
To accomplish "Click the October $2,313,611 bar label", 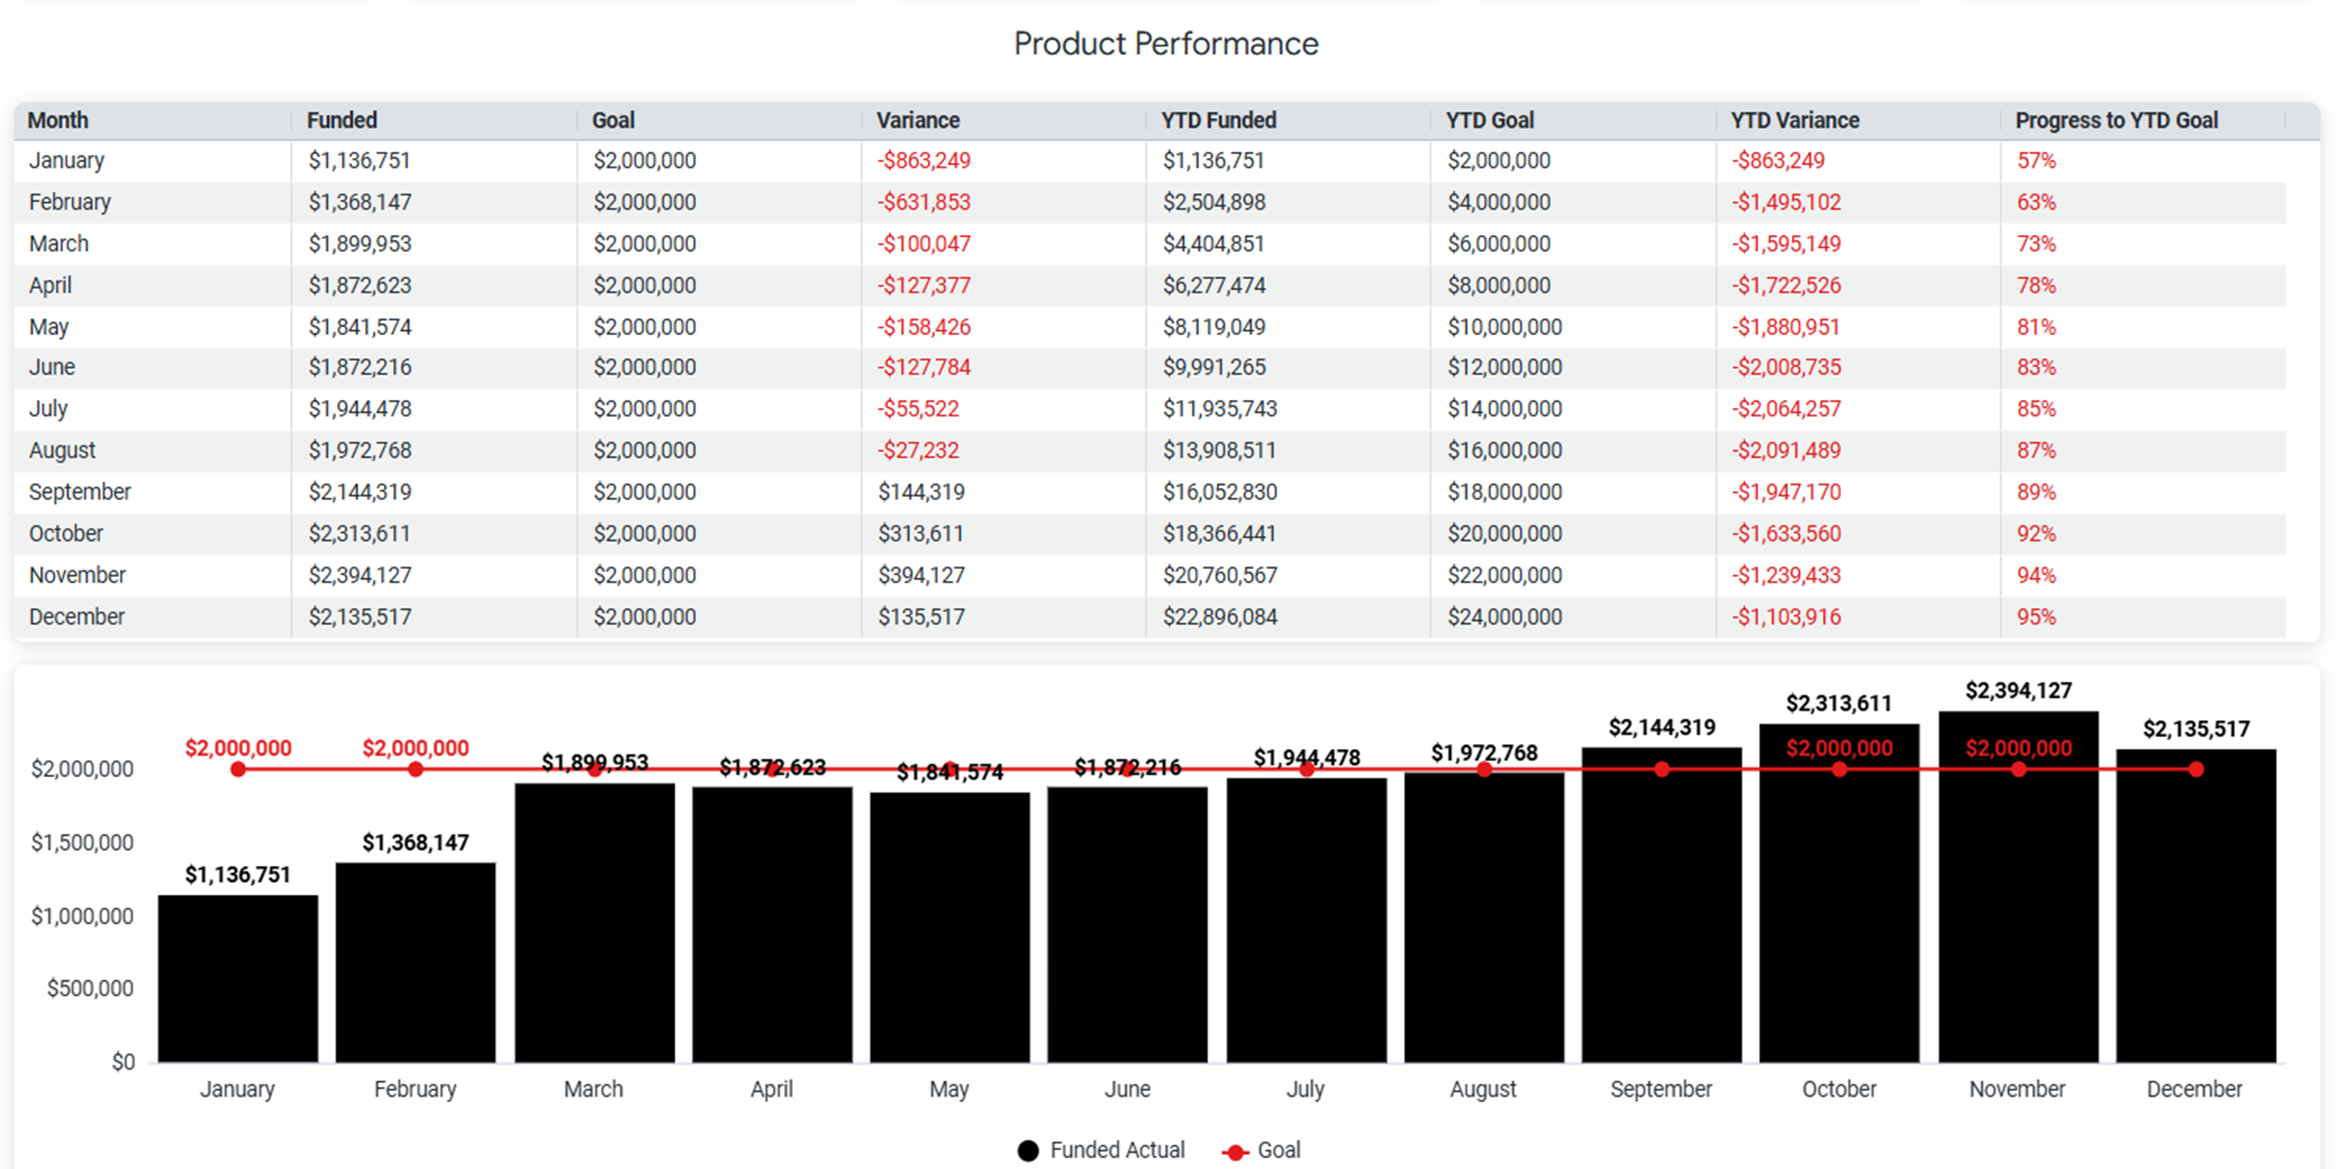I will [1838, 704].
